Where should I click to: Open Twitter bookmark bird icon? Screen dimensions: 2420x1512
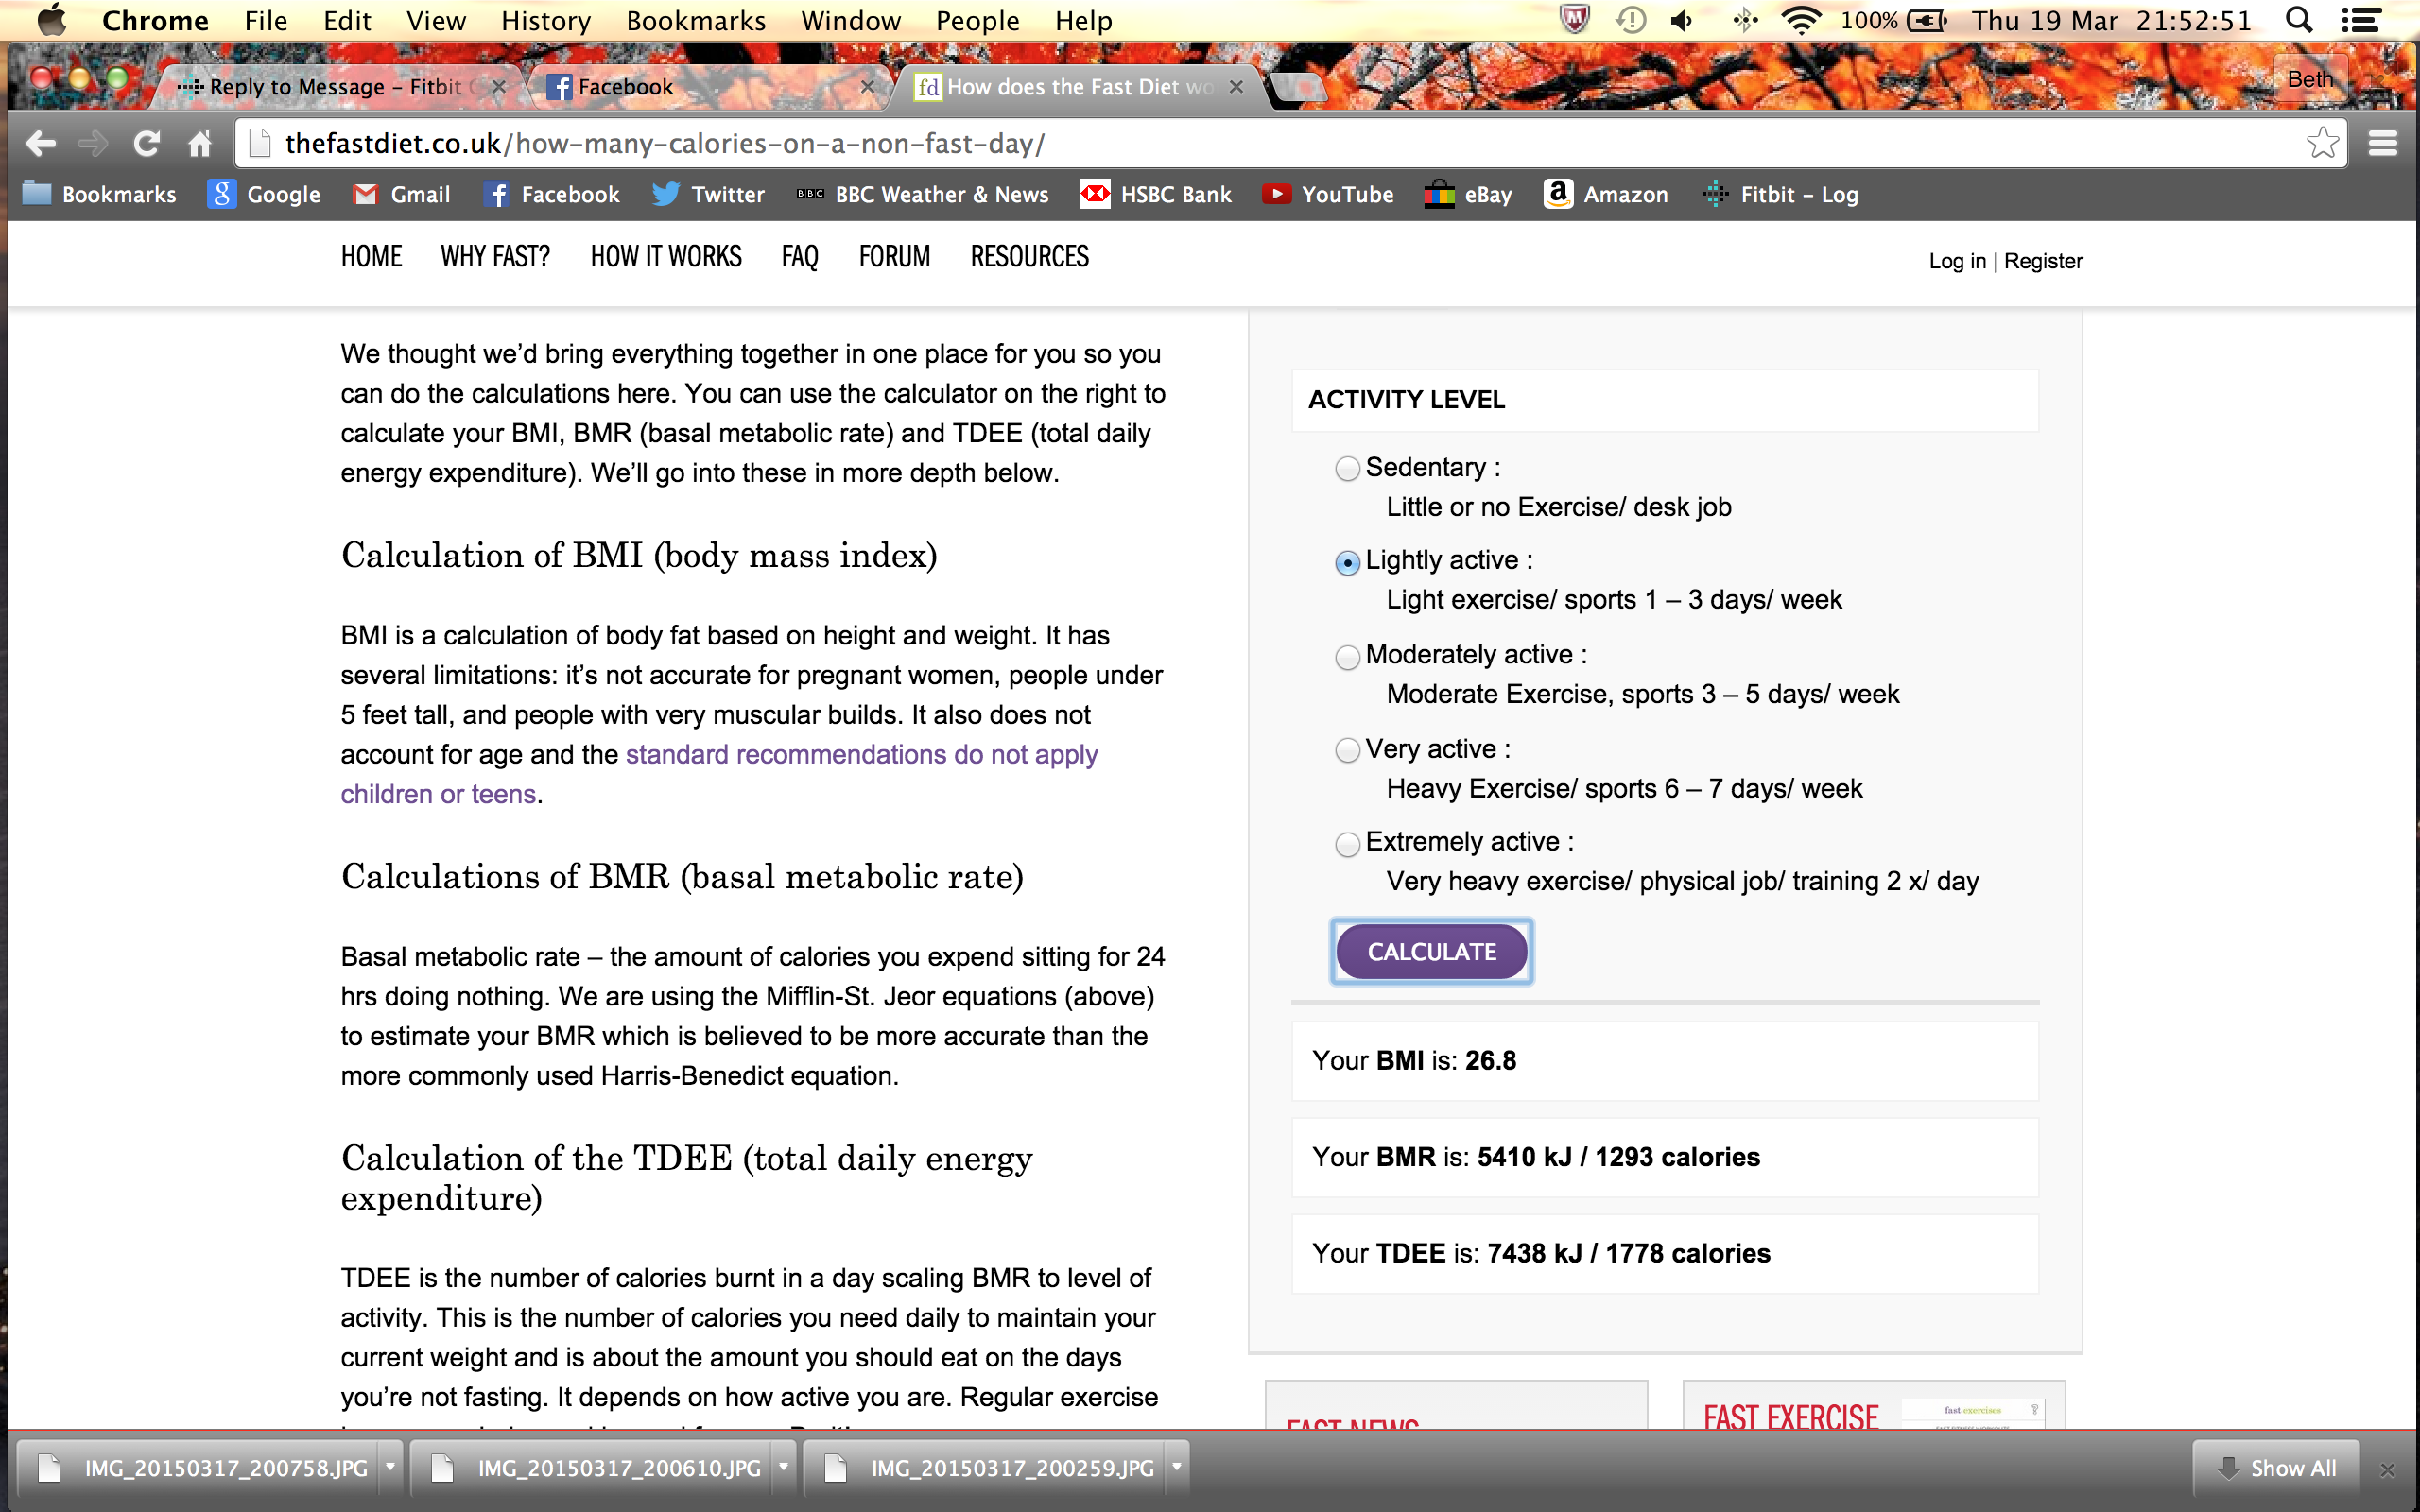pyautogui.click(x=666, y=194)
